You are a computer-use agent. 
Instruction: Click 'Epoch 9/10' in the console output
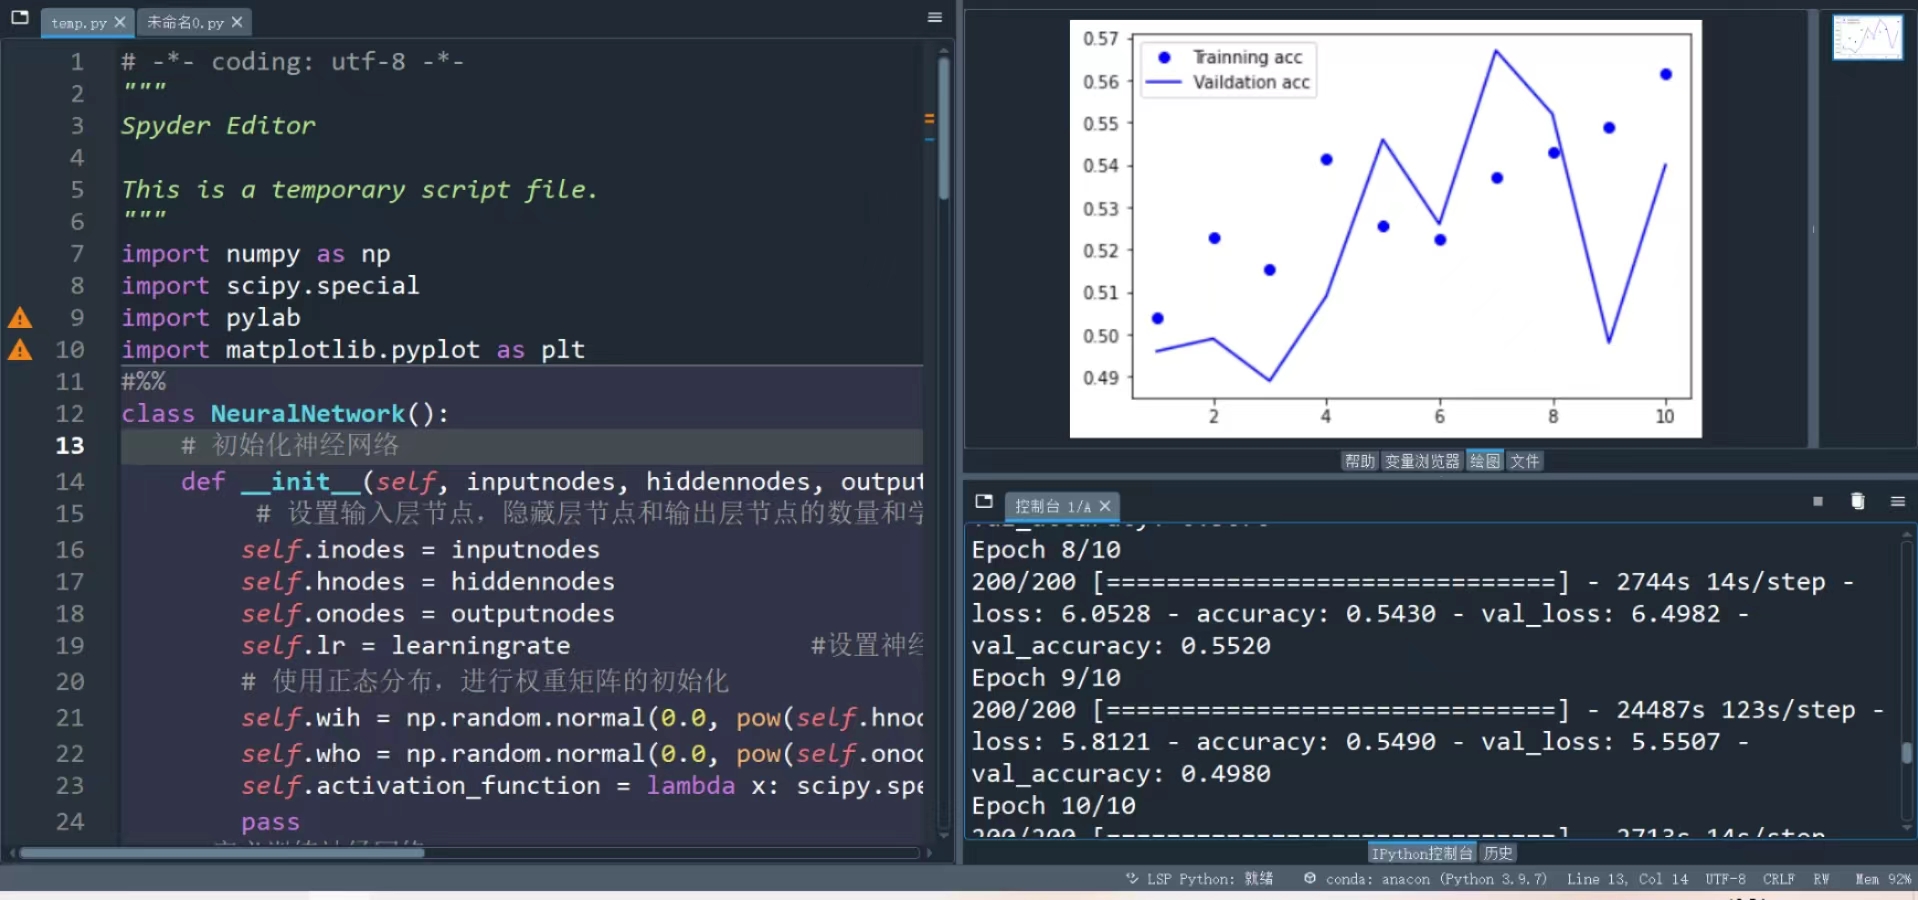[x=1046, y=678]
